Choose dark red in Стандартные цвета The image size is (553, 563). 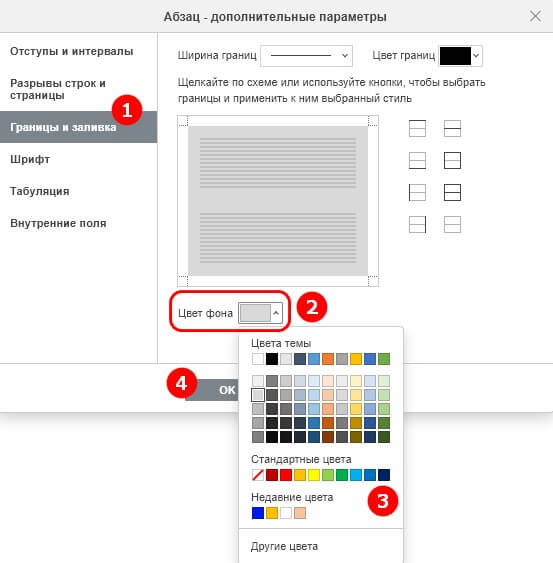[x=272, y=475]
